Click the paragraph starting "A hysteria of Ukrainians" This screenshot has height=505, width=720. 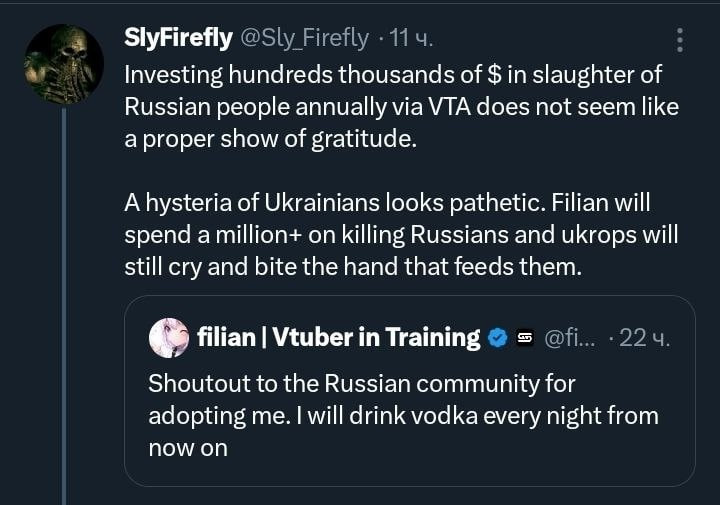click(400, 234)
